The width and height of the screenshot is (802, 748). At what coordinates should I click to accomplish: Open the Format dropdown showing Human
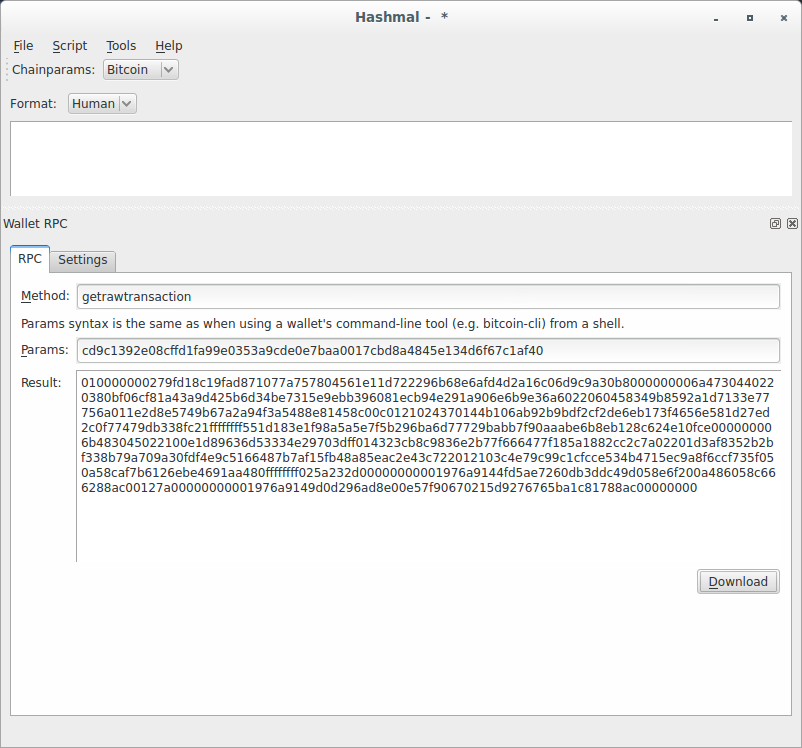(x=101, y=103)
